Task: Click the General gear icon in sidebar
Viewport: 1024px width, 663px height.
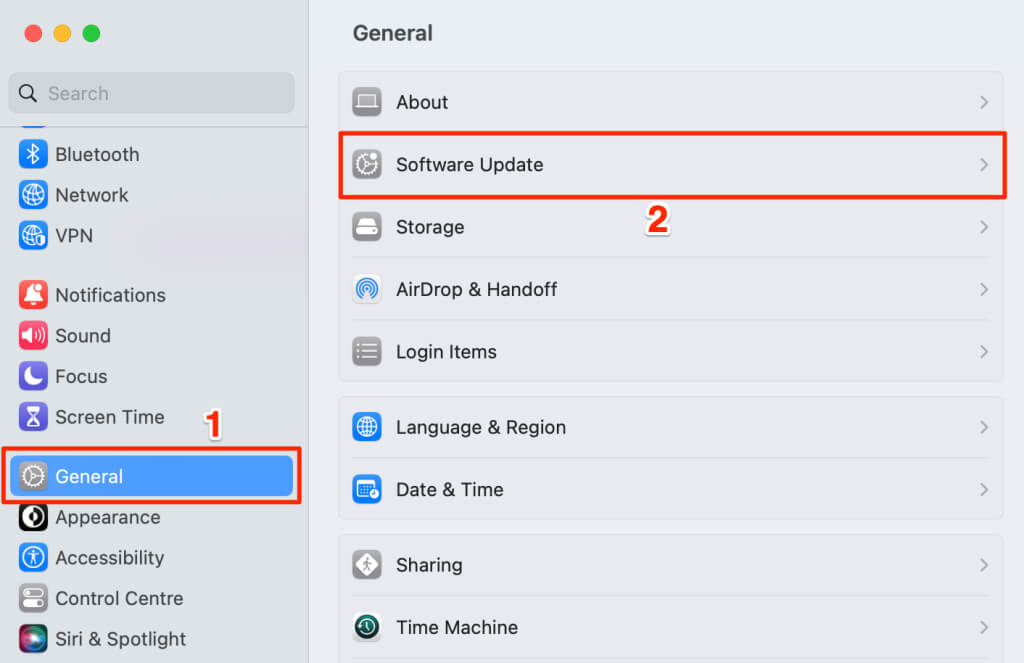Action: [33, 476]
